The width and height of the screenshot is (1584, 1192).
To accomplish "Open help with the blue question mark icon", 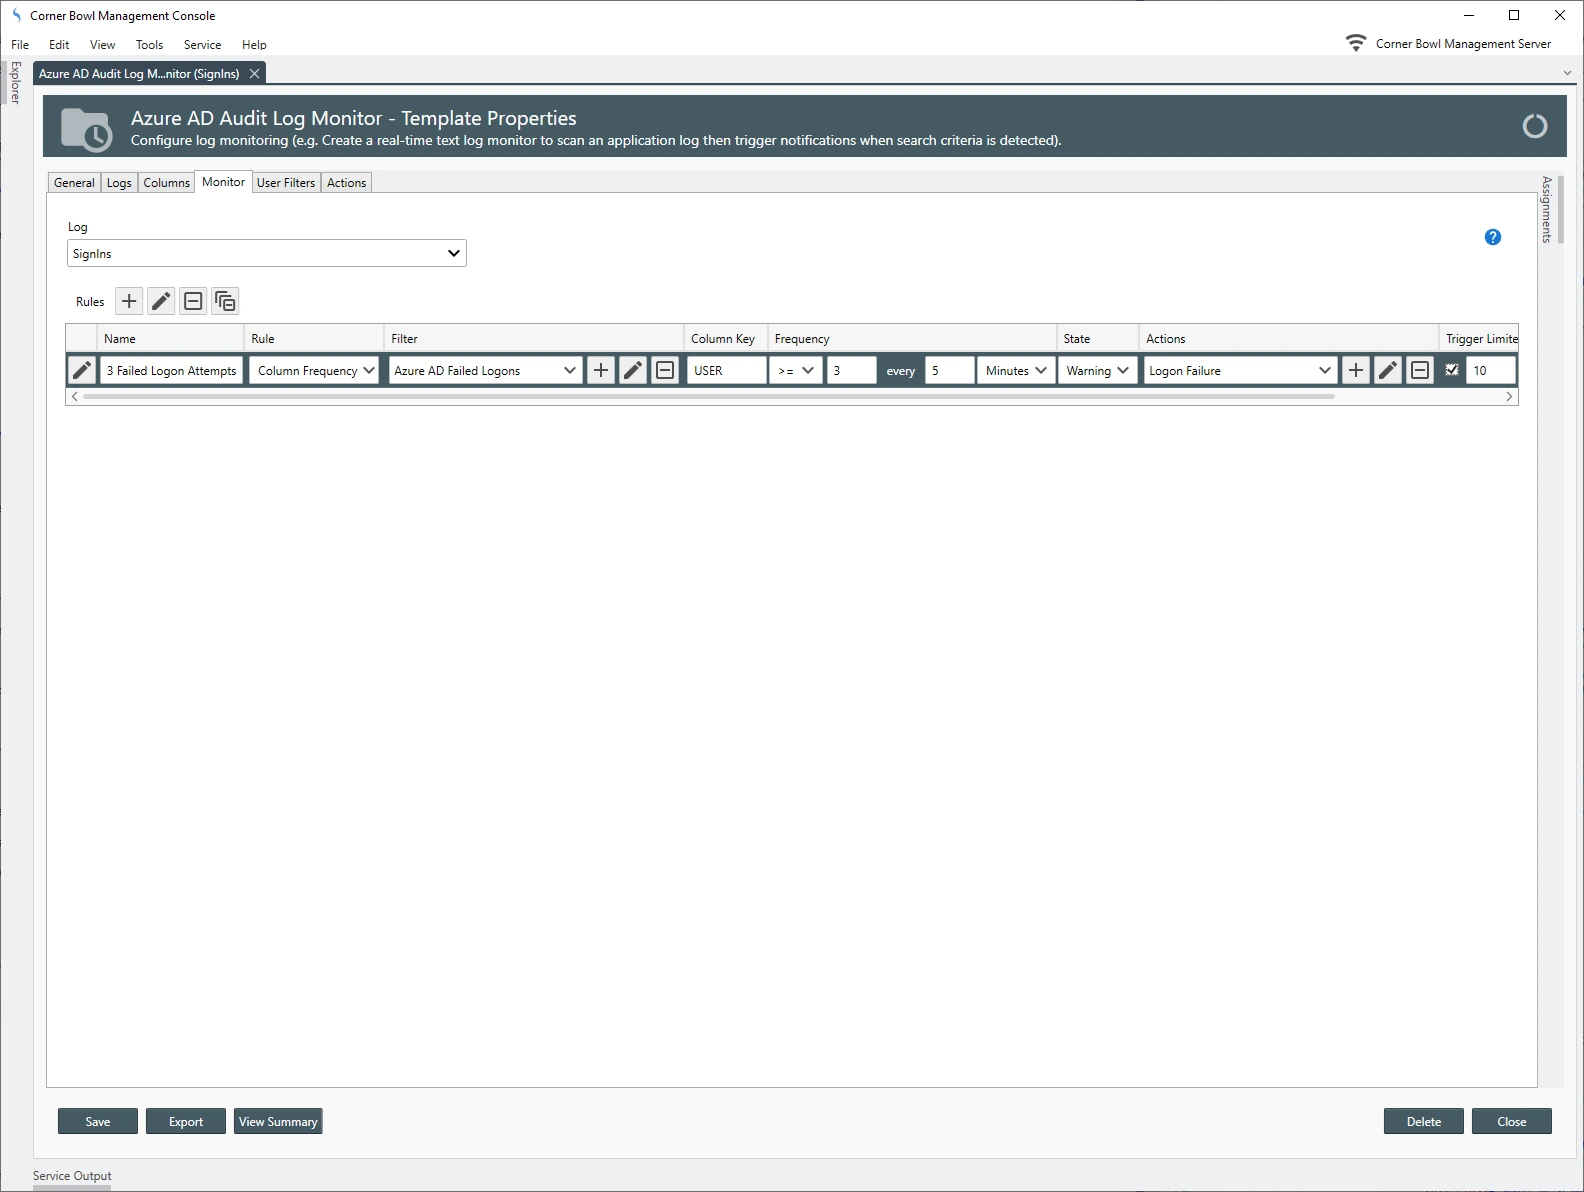I will (x=1492, y=237).
